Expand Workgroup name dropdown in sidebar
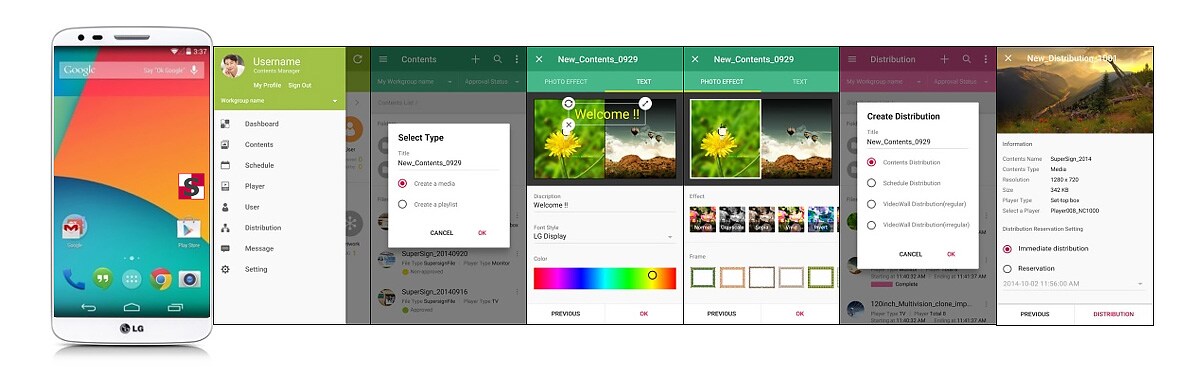 [x=280, y=101]
